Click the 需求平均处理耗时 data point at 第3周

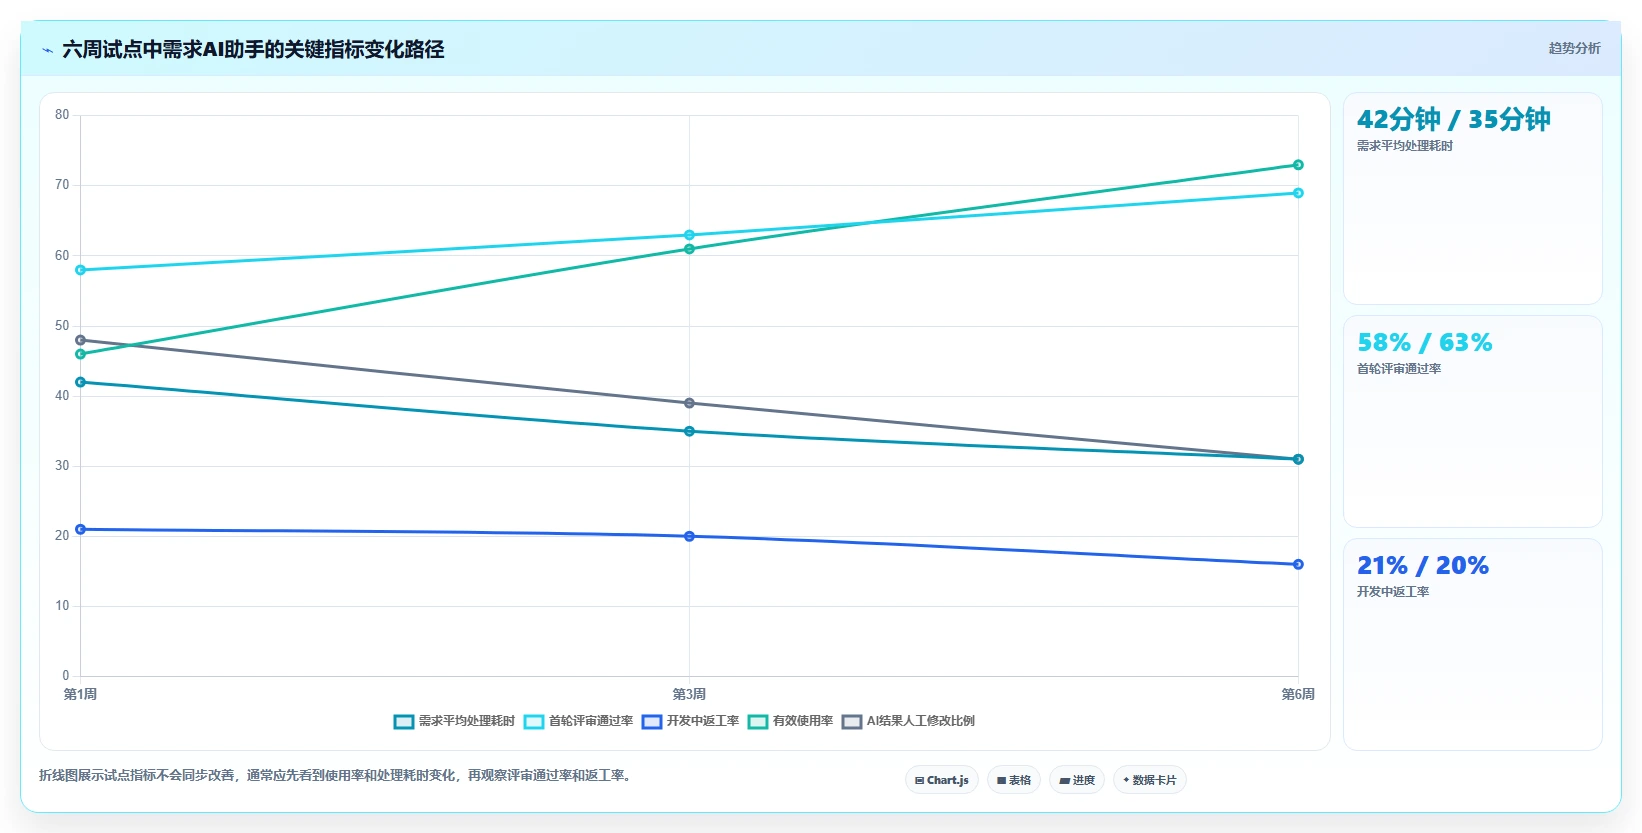(689, 431)
